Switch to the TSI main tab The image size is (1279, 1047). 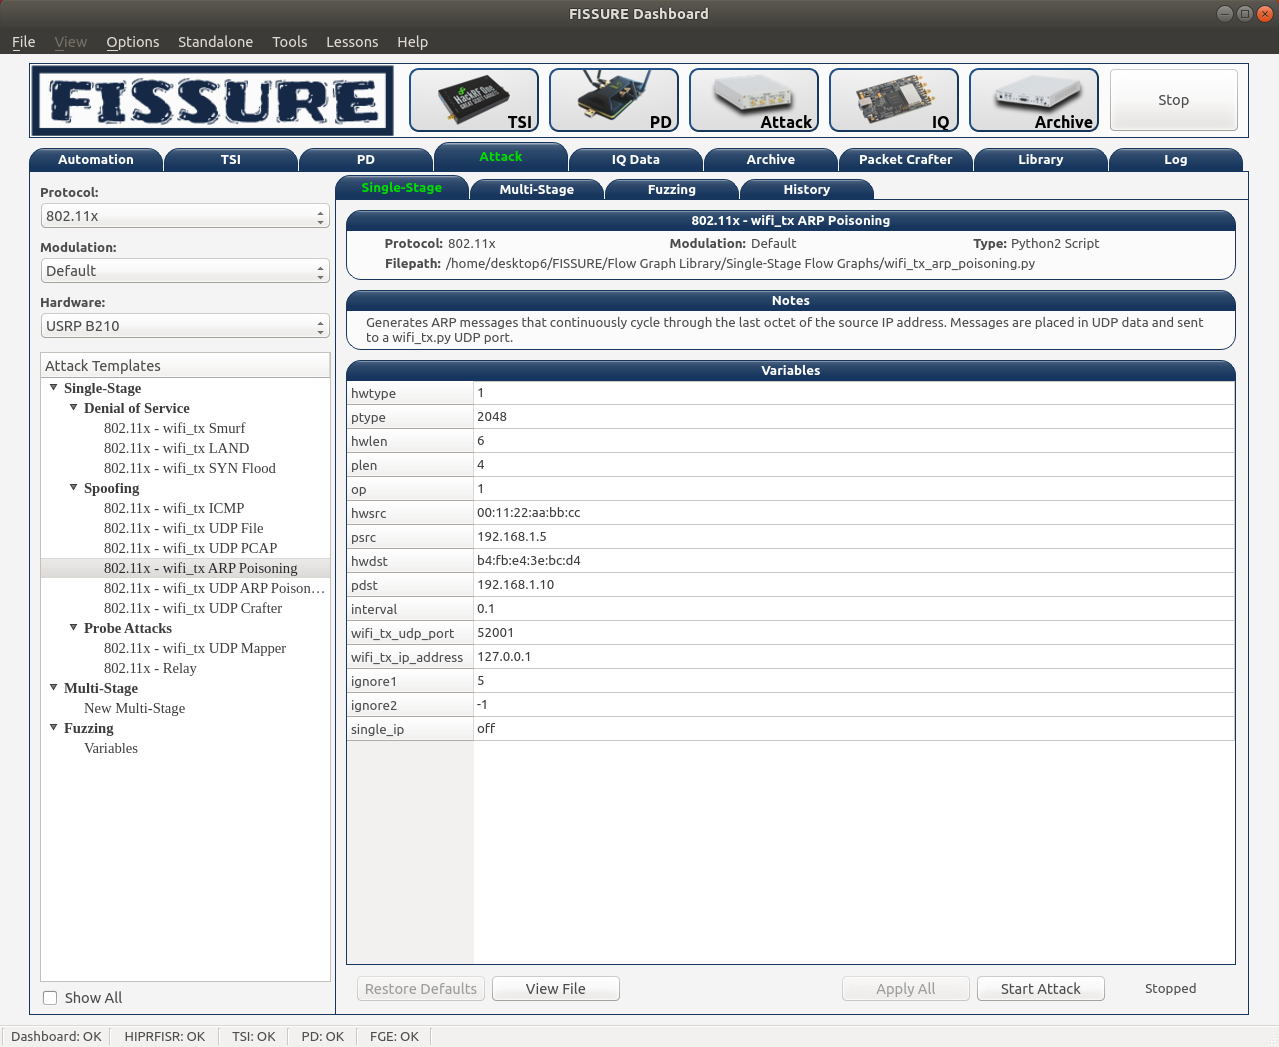click(231, 160)
